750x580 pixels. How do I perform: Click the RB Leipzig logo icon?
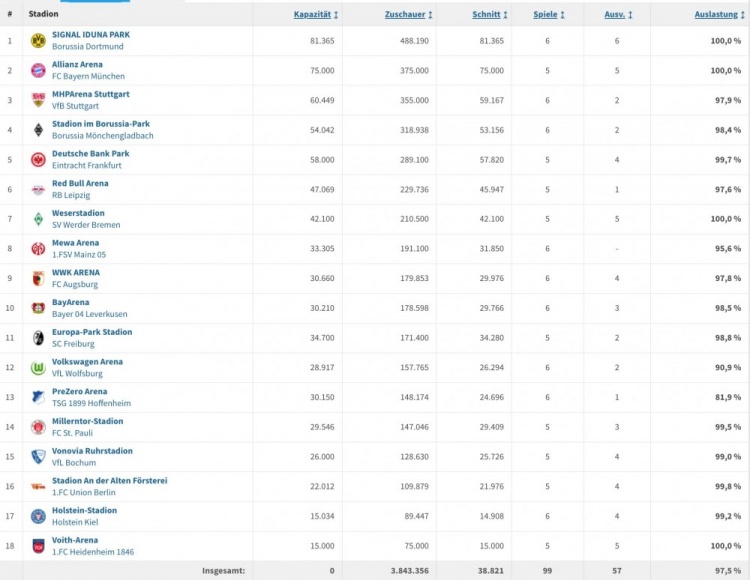(38, 189)
